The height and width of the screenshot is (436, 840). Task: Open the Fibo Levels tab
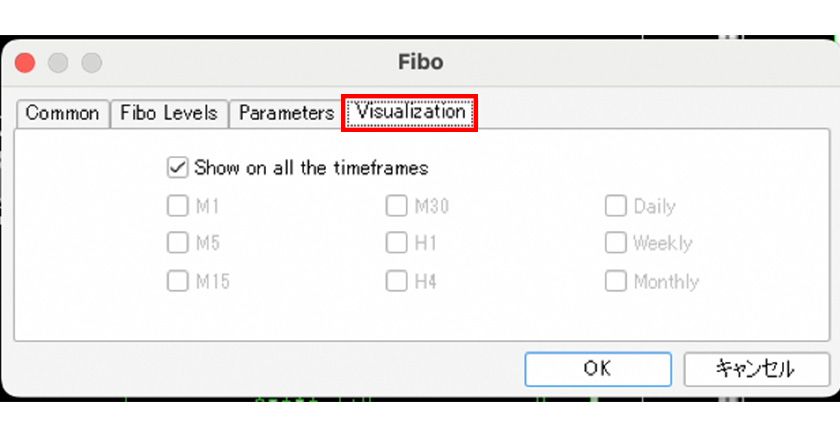tap(168, 113)
